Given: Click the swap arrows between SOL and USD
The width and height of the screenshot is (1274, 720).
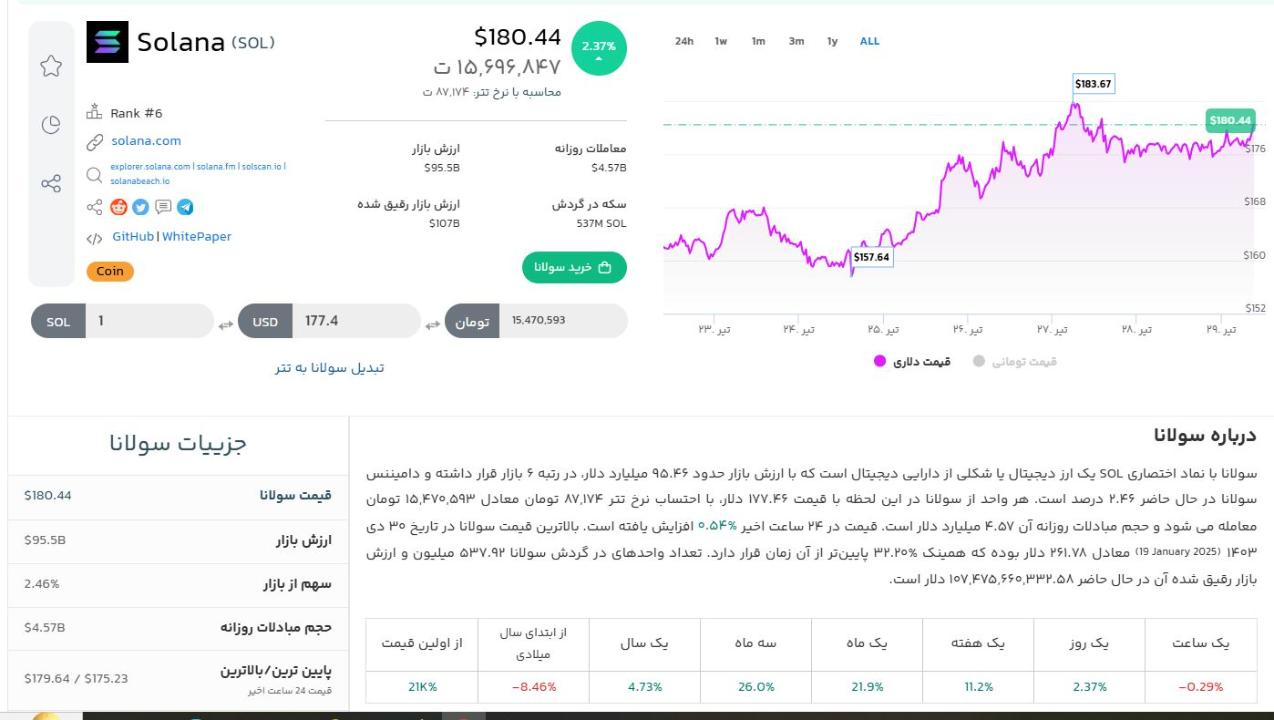Looking at the screenshot, I should [x=225, y=324].
